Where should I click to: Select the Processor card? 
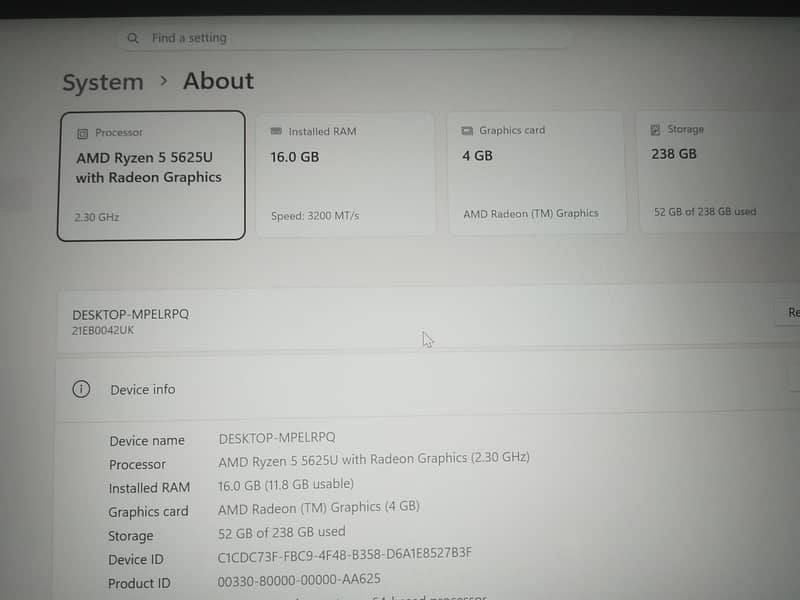[x=151, y=176]
